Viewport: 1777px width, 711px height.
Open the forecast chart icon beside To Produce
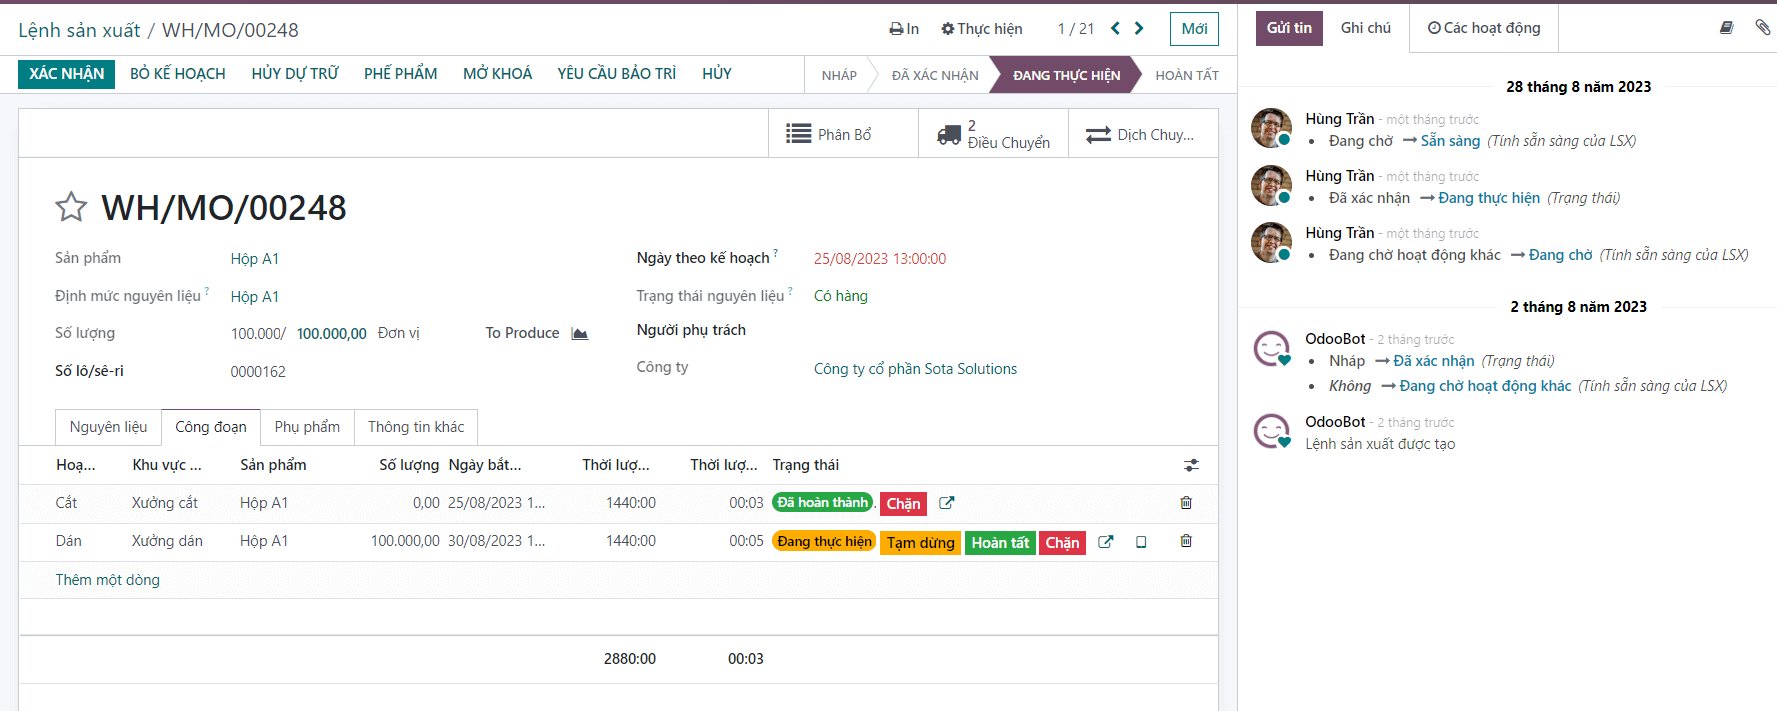(580, 334)
